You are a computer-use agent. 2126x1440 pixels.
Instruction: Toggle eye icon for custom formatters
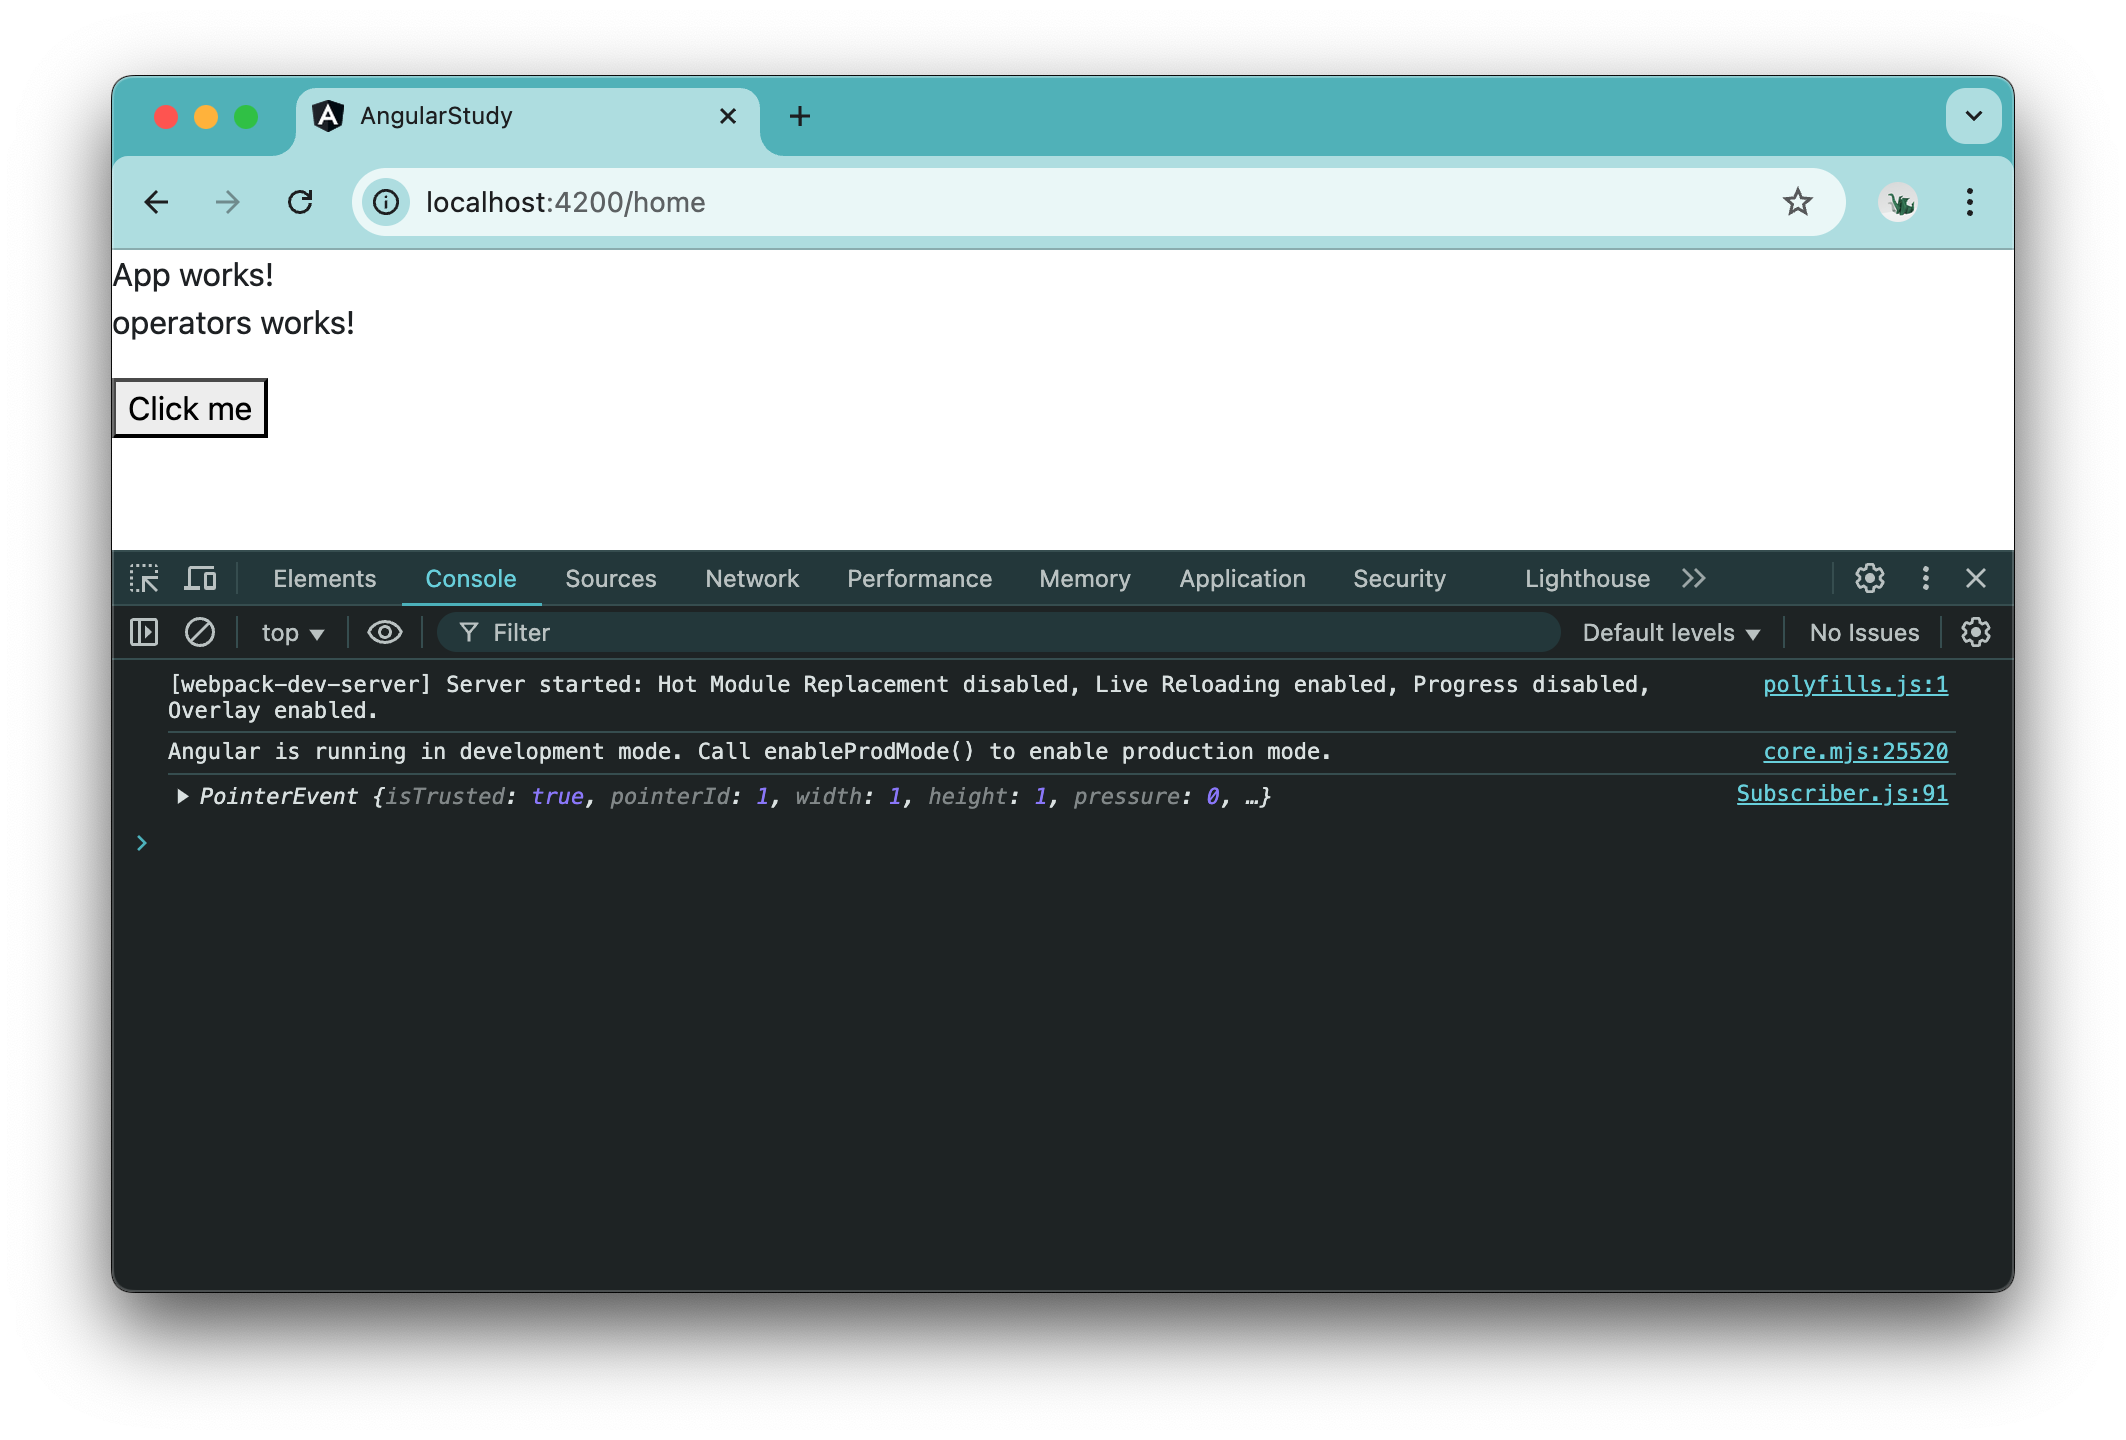point(386,632)
